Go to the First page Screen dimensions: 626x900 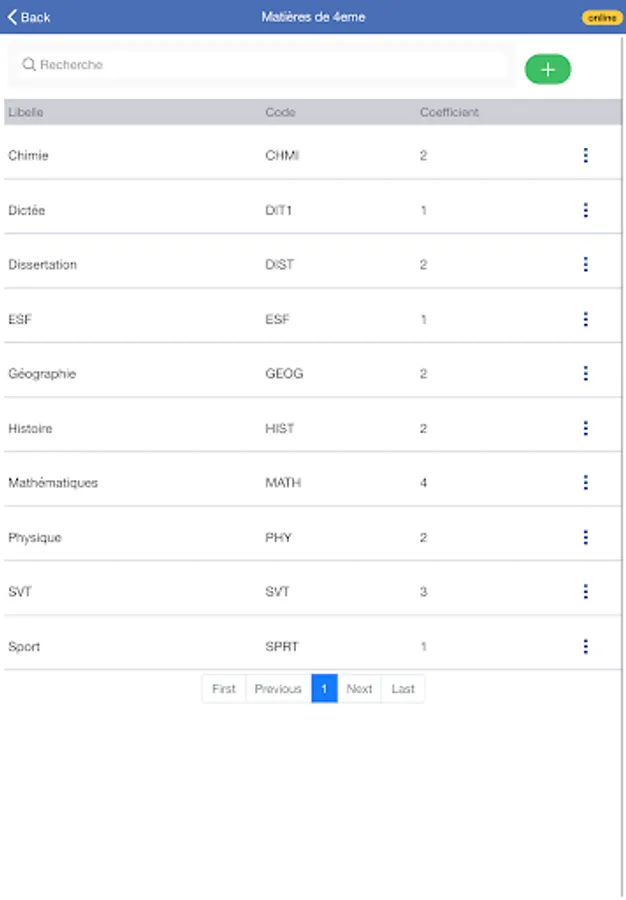point(224,689)
